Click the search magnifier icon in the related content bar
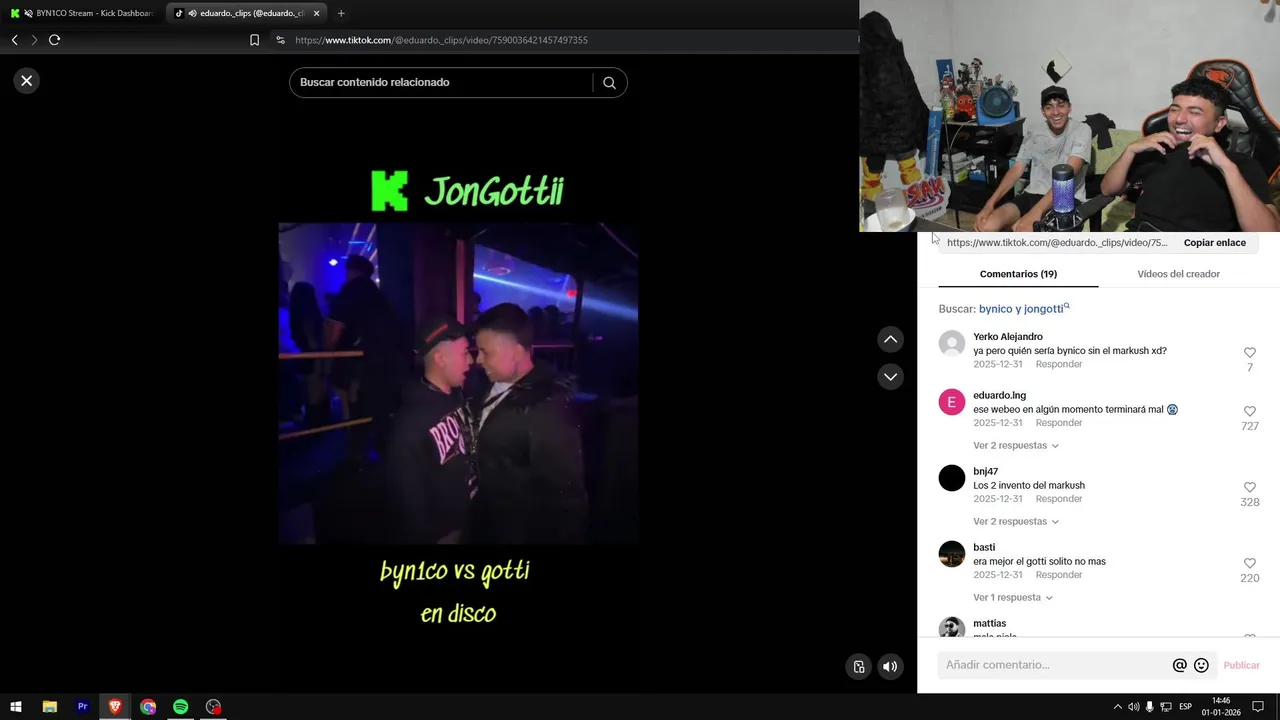The height and width of the screenshot is (720, 1280). click(609, 83)
